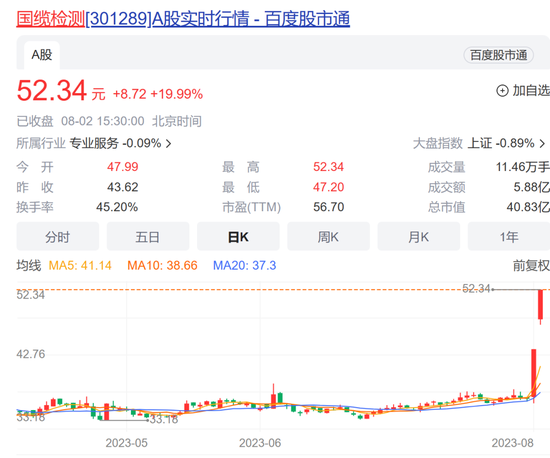The width and height of the screenshot is (550, 458).
Task: Expand the 专业服务 industry chevron
Action: [169, 144]
